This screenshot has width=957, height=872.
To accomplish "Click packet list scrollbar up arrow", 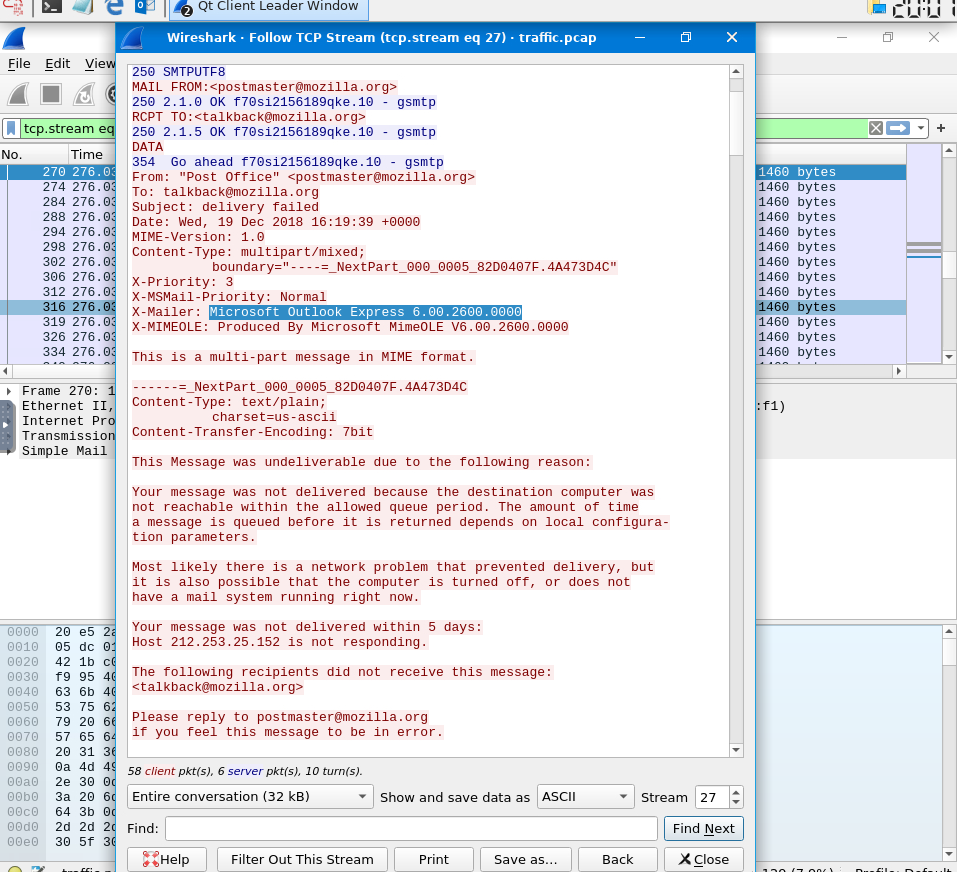I will [948, 150].
